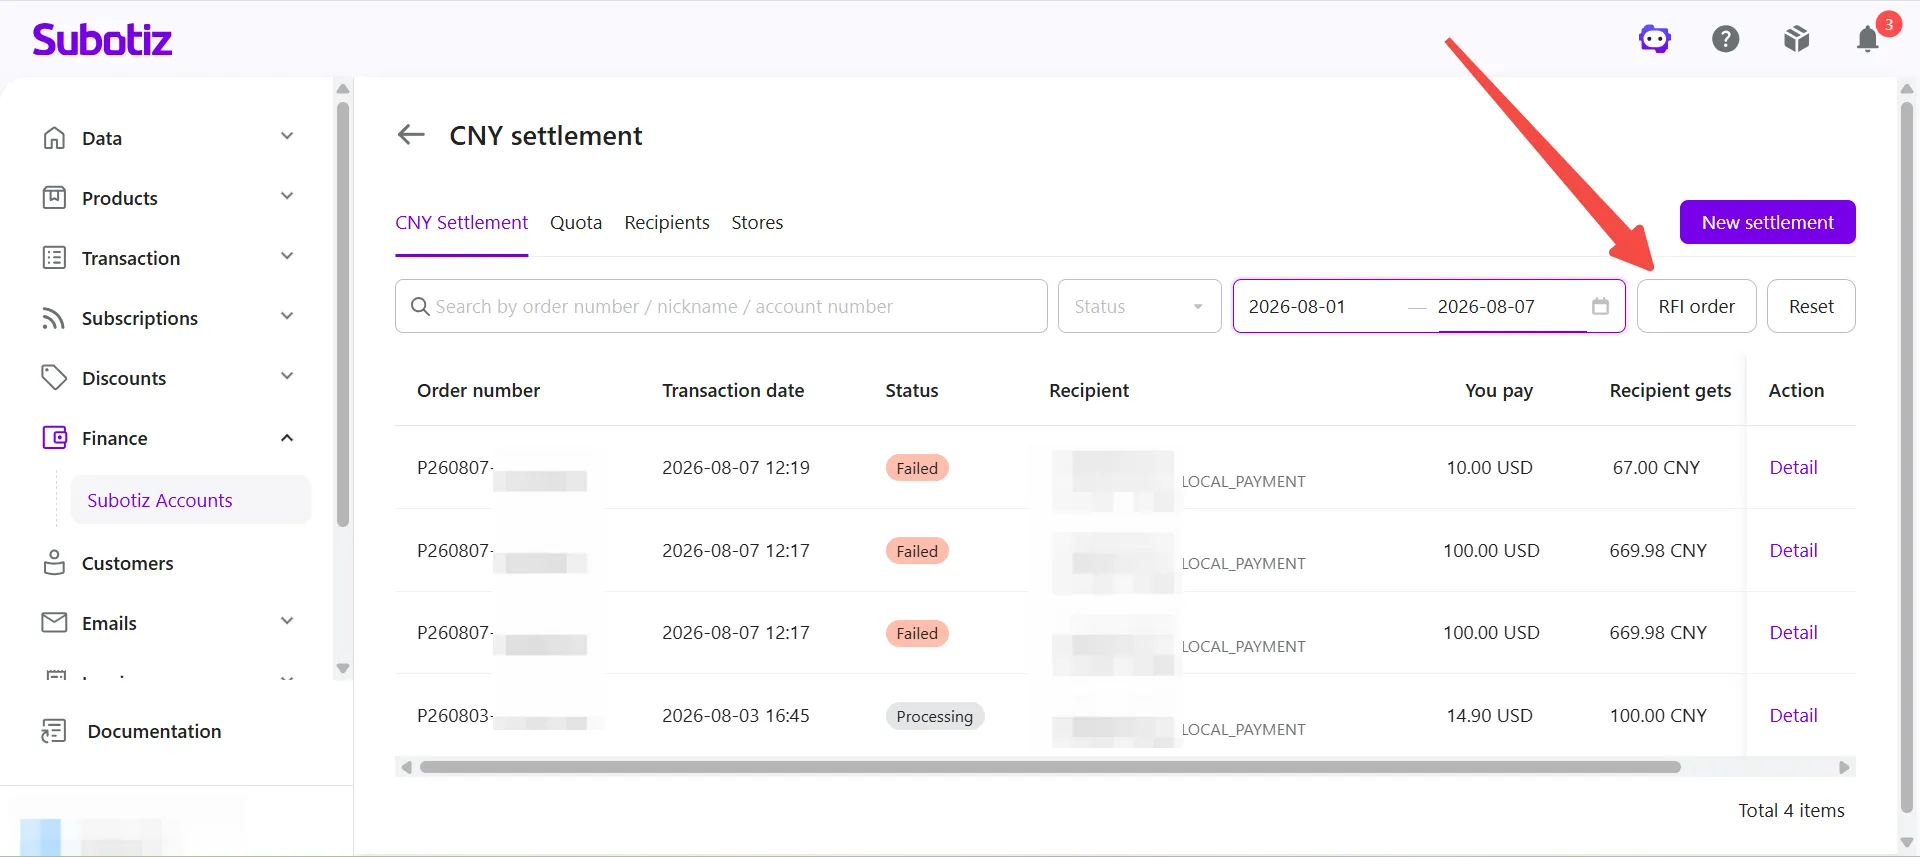The height and width of the screenshot is (857, 1920).
Task: Click the package box icon in header
Action: coord(1797,39)
